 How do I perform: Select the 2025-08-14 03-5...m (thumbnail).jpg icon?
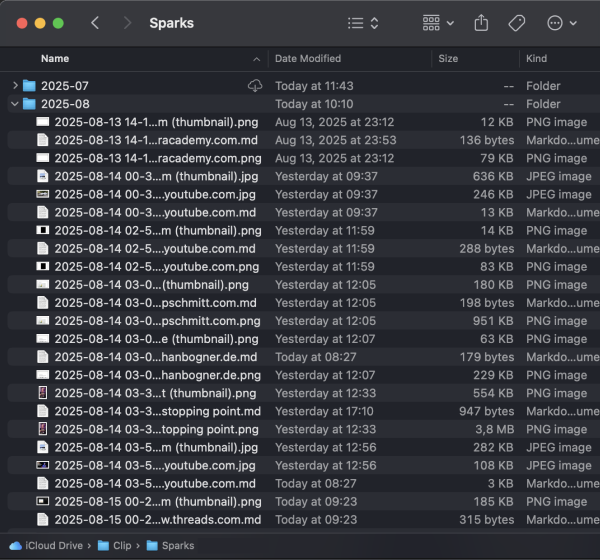coord(42,447)
